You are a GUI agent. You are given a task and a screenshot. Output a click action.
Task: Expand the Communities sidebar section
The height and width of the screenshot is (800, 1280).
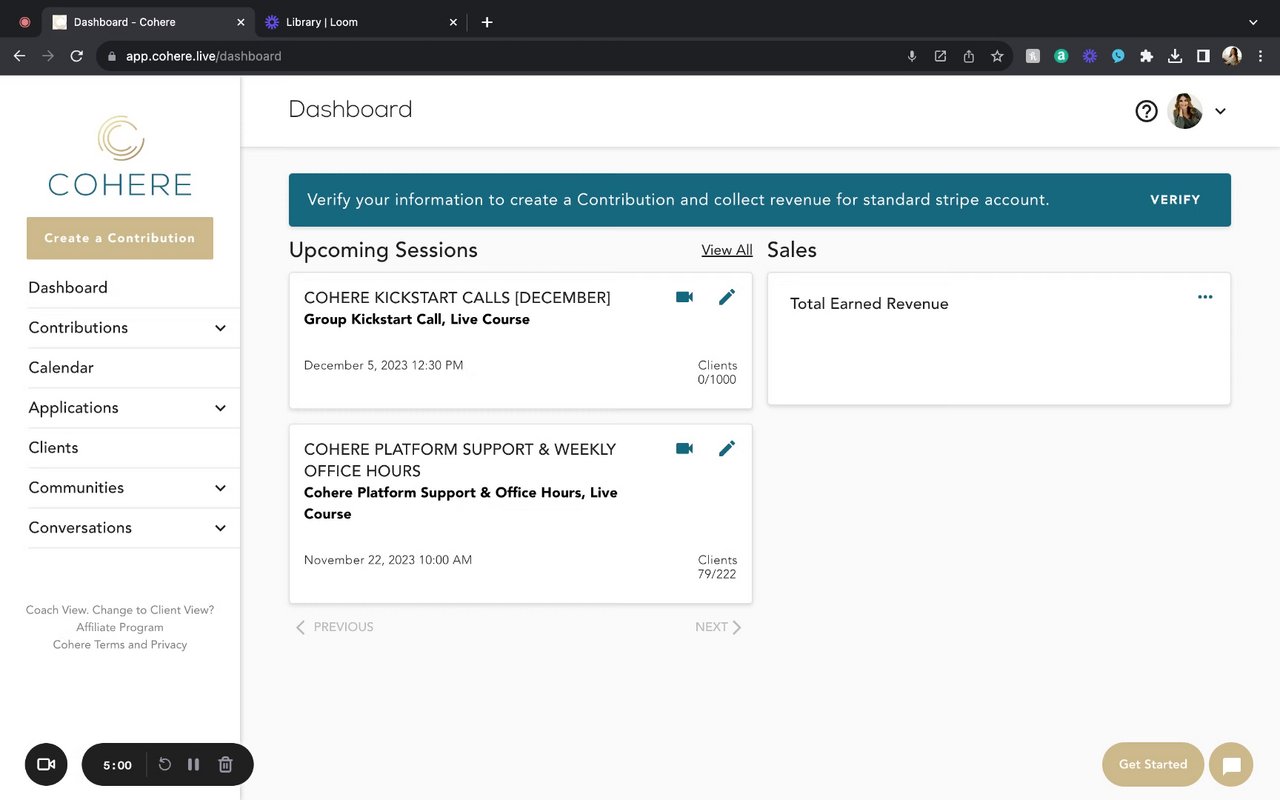pyautogui.click(x=220, y=488)
